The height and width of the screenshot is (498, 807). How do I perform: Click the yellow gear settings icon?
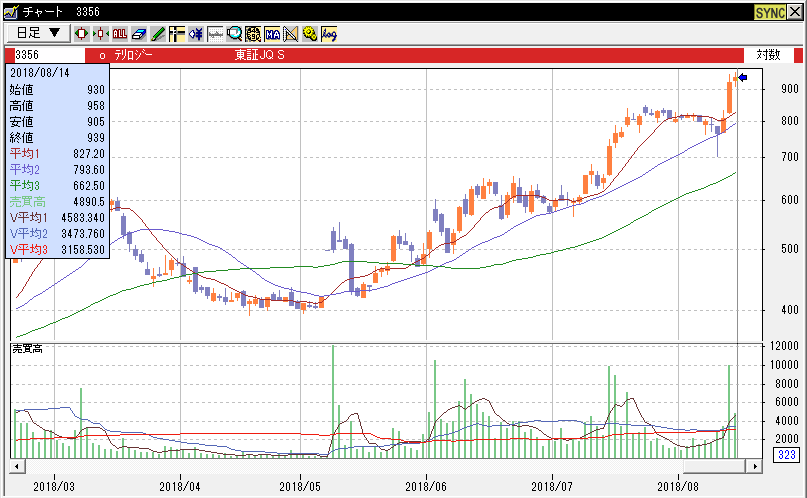point(310,33)
